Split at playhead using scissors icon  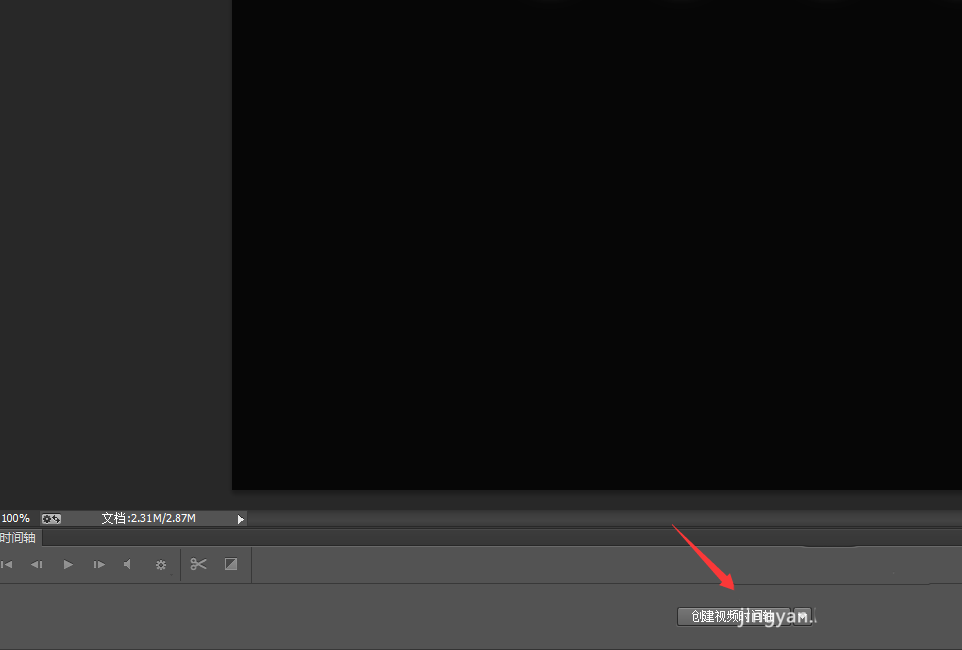[x=198, y=564]
